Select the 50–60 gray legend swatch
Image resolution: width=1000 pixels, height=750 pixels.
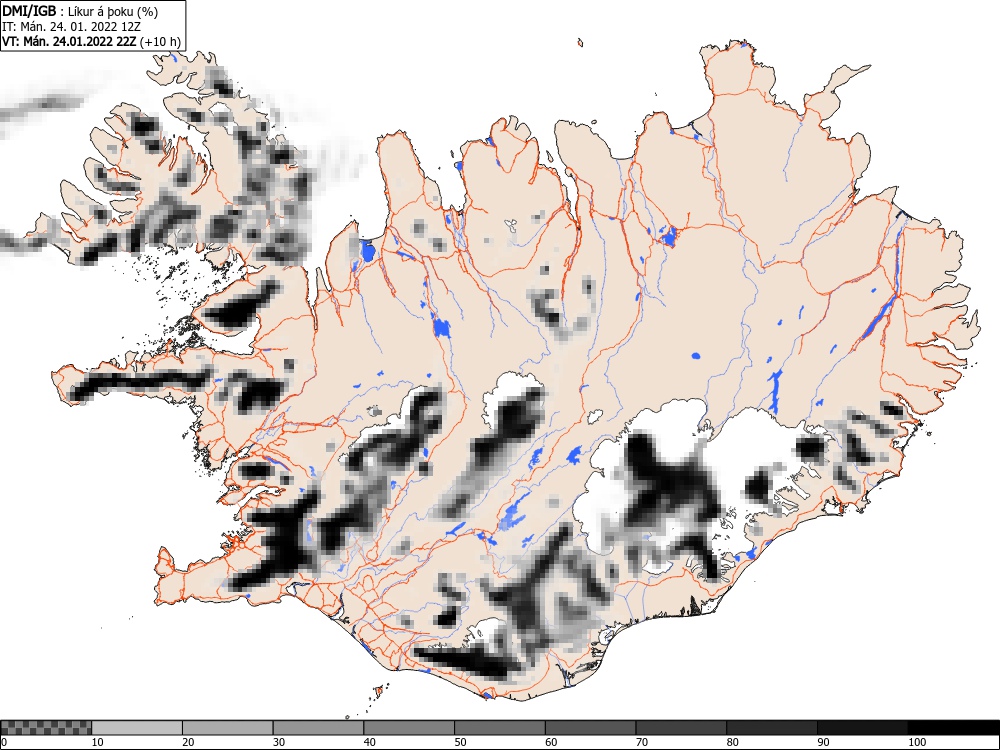(x=499, y=728)
